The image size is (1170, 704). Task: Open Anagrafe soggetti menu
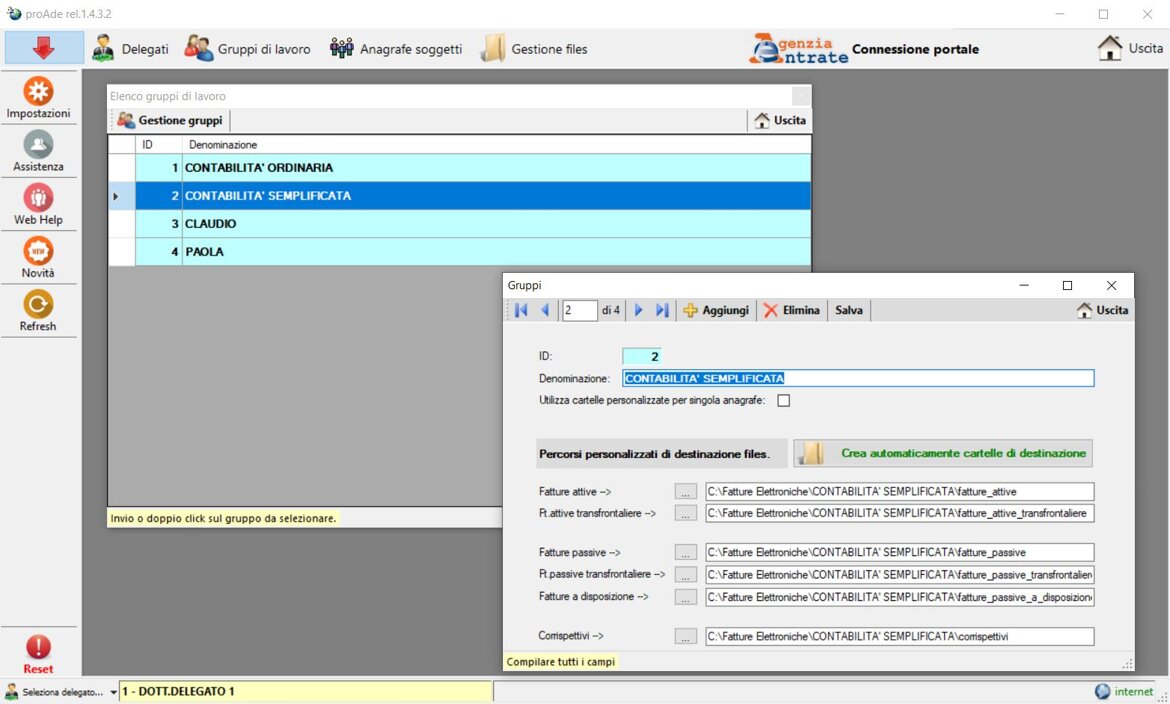point(396,49)
